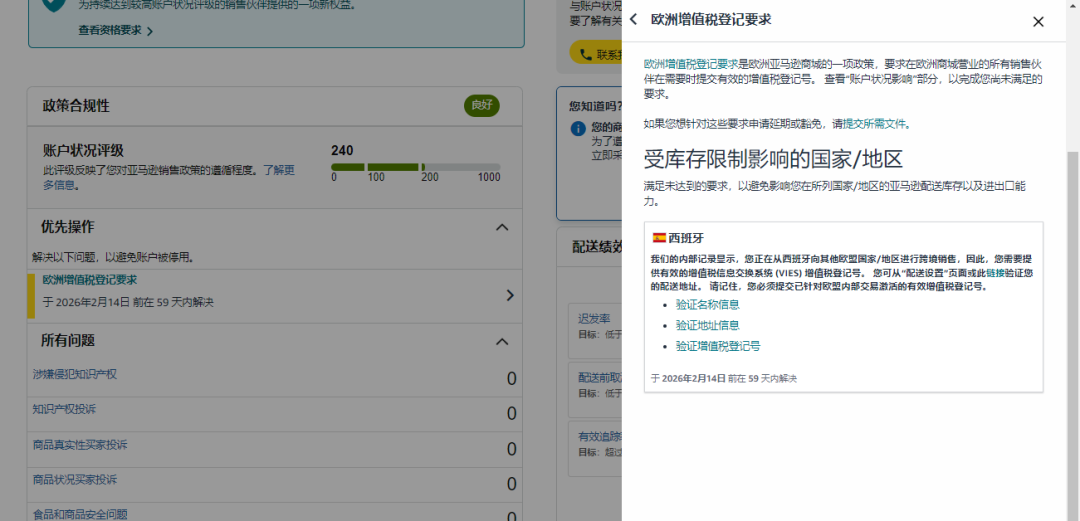The image size is (1080, 521).
Task: Click 验证地址信息 link
Action: point(707,326)
